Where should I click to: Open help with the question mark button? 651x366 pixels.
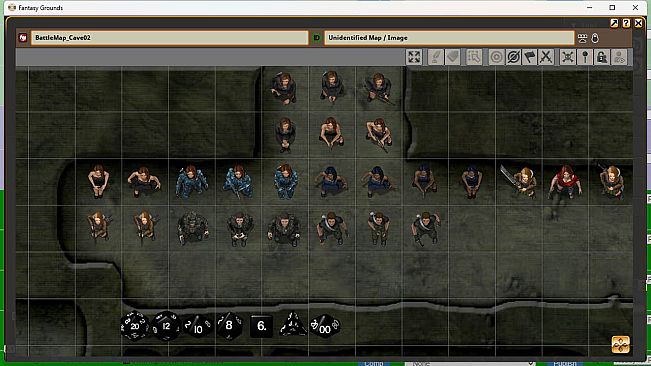(626, 23)
